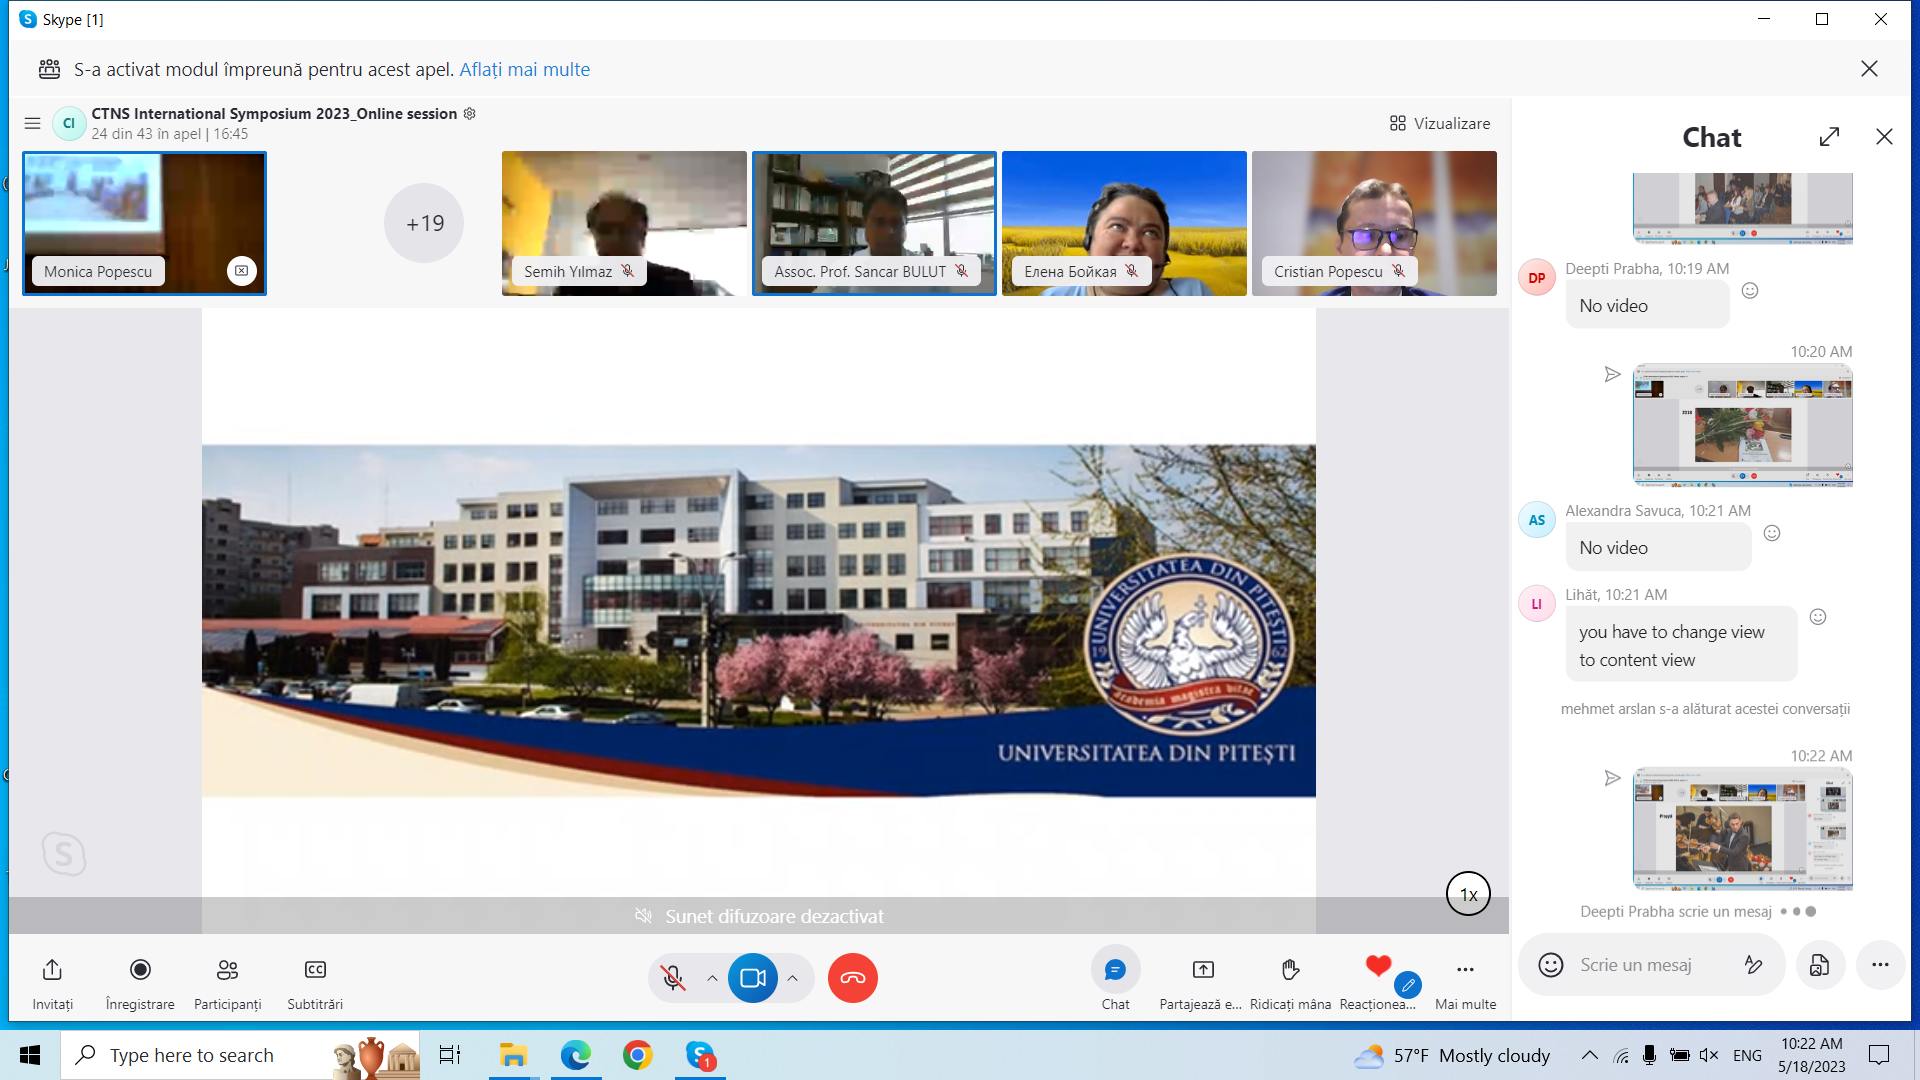Viewport: 1920px width, 1080px height.
Task: Select Monica Popescu video tile
Action: click(144, 223)
